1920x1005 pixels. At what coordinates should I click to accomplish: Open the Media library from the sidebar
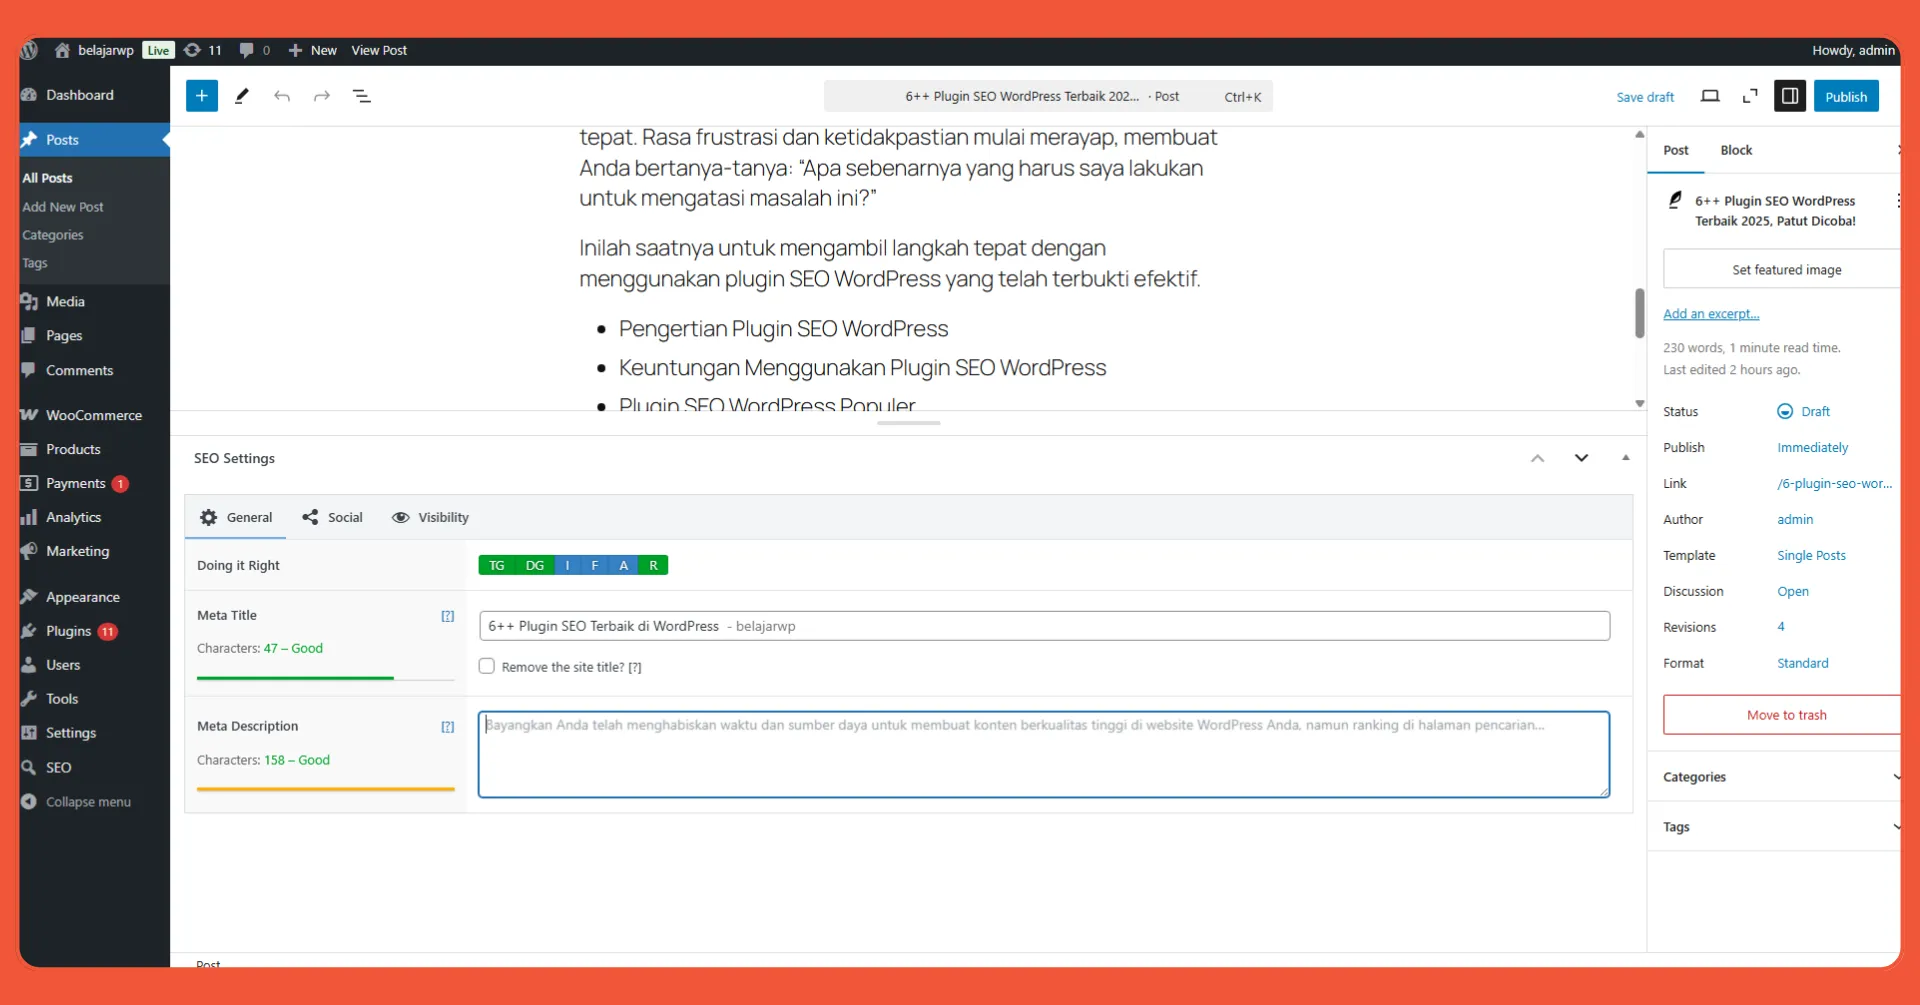point(66,301)
